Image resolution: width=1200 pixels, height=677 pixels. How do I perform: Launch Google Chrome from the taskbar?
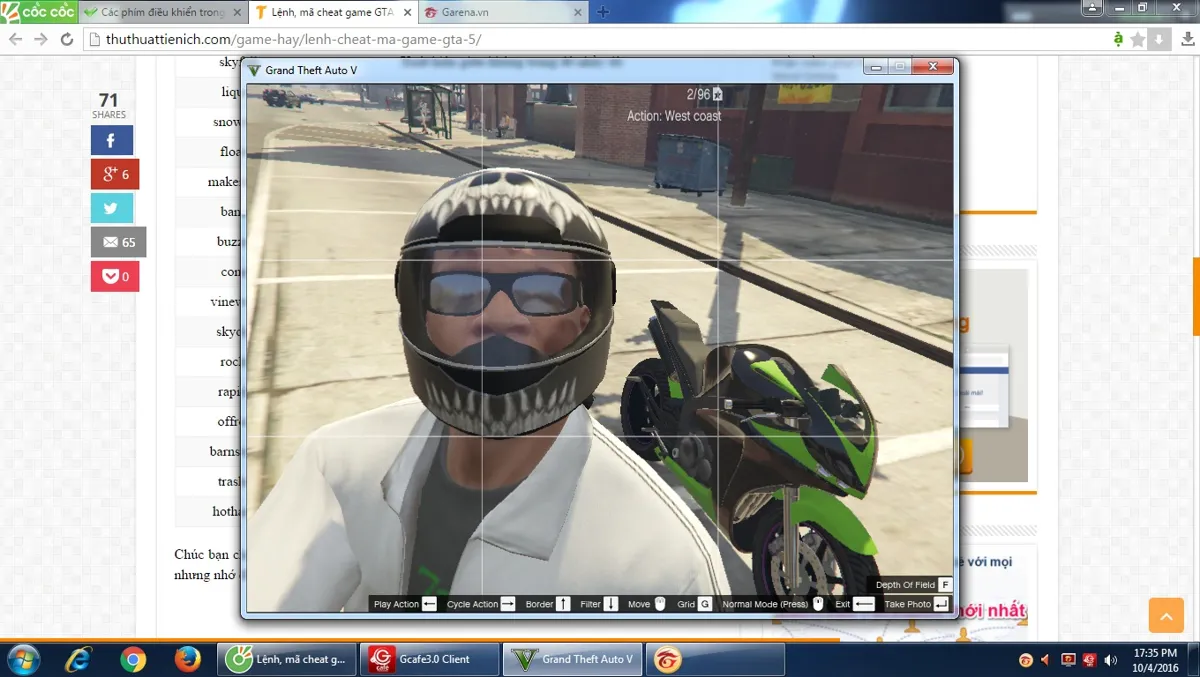[132, 660]
